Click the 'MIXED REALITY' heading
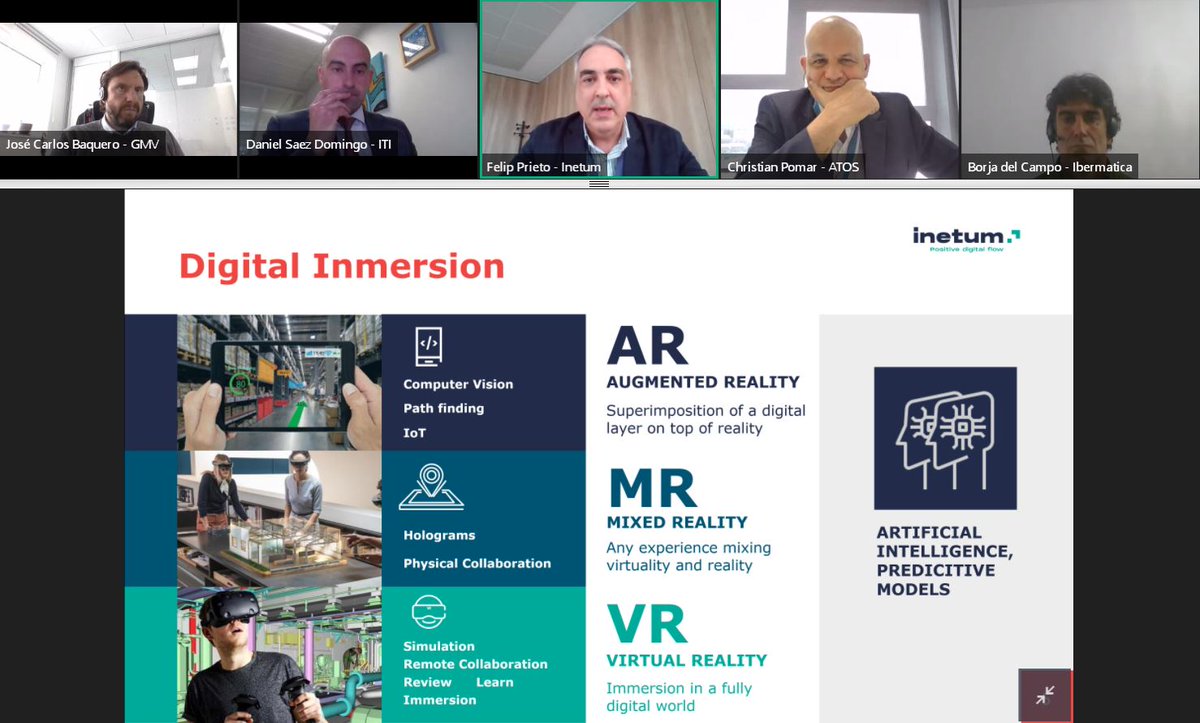 677,522
